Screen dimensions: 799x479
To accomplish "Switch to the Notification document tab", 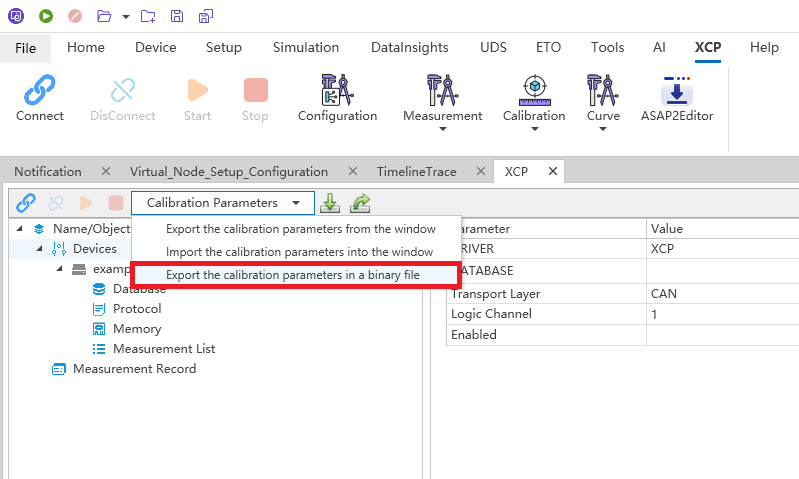I will pyautogui.click(x=48, y=172).
